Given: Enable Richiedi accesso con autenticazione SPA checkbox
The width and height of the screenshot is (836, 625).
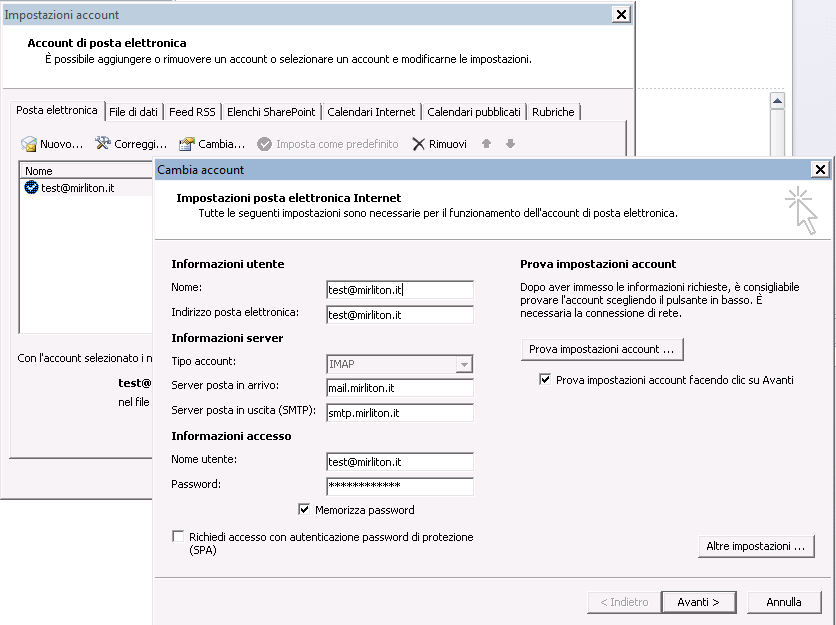Looking at the screenshot, I should click(178, 536).
